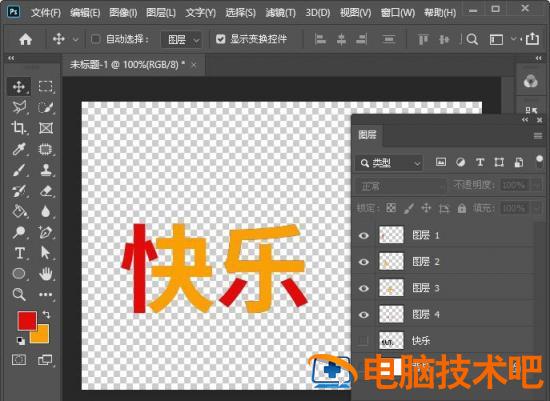Hide 图层 4 with its eye icon

[x=364, y=314]
